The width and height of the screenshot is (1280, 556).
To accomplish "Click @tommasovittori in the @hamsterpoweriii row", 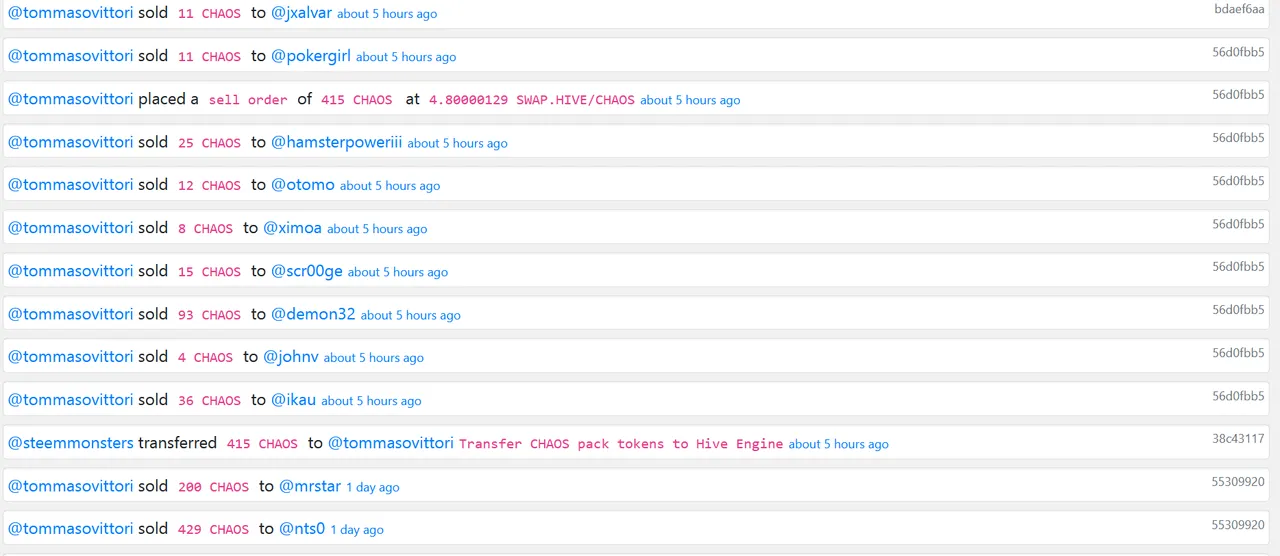I will click(x=71, y=142).
